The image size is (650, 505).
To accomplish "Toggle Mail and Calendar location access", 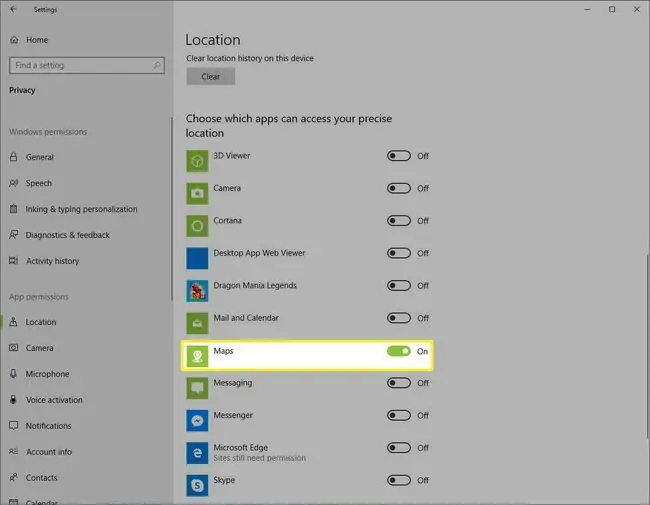I will tap(399, 318).
